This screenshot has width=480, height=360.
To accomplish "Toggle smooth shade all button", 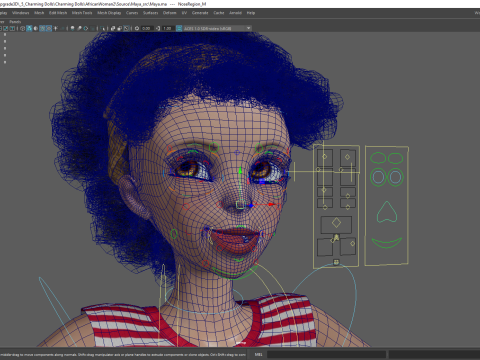I will click(x=29, y=28).
